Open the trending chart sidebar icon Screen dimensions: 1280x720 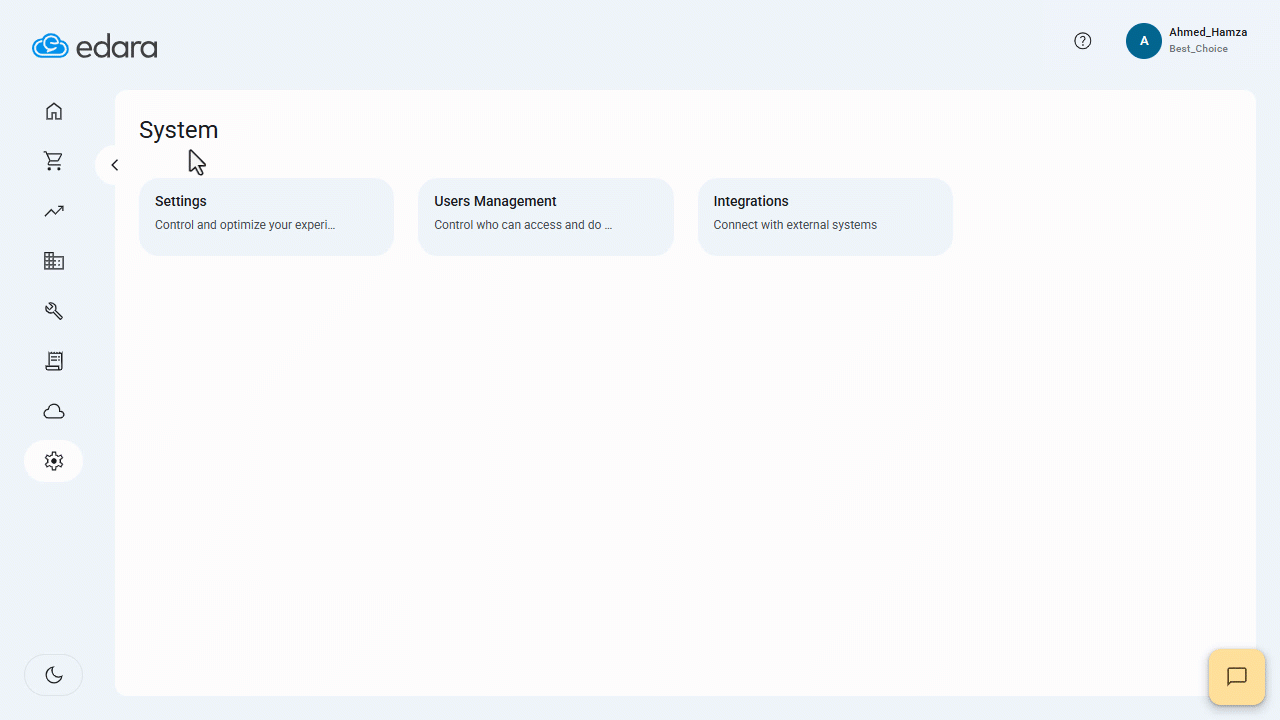tap(54, 211)
